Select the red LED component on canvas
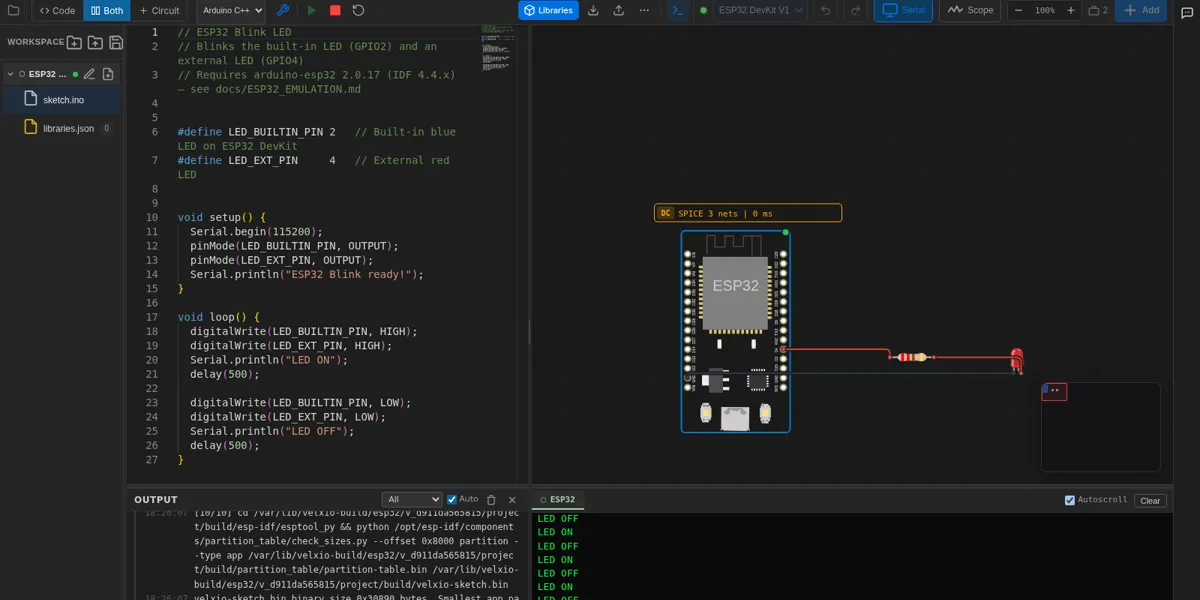1200x600 pixels. click(1017, 361)
